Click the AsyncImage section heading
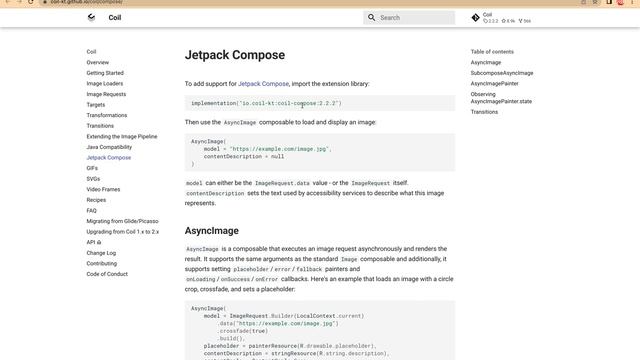The image size is (640, 360). pos(211,231)
